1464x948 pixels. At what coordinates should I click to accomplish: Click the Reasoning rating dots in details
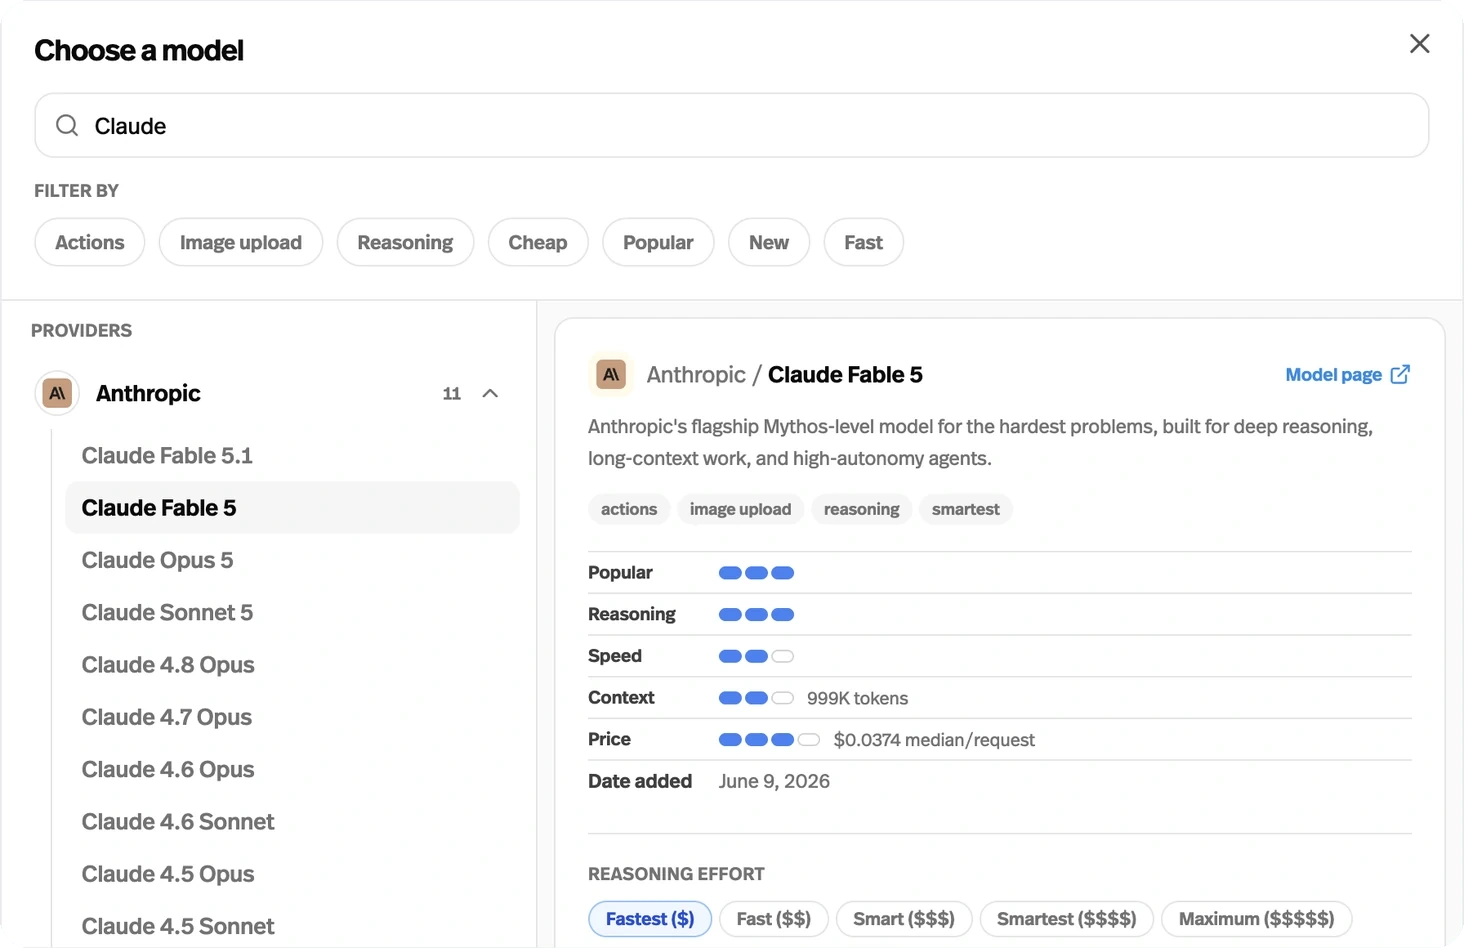point(756,614)
